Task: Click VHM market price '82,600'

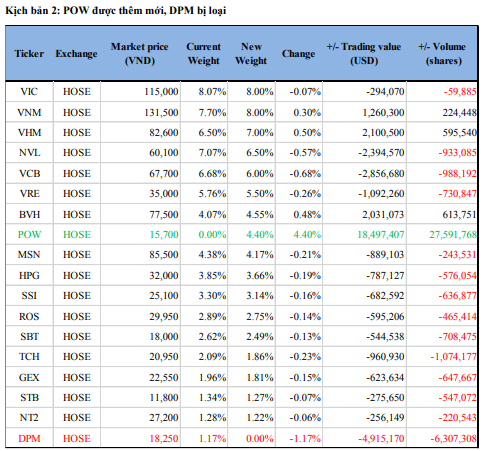Action: pos(164,133)
